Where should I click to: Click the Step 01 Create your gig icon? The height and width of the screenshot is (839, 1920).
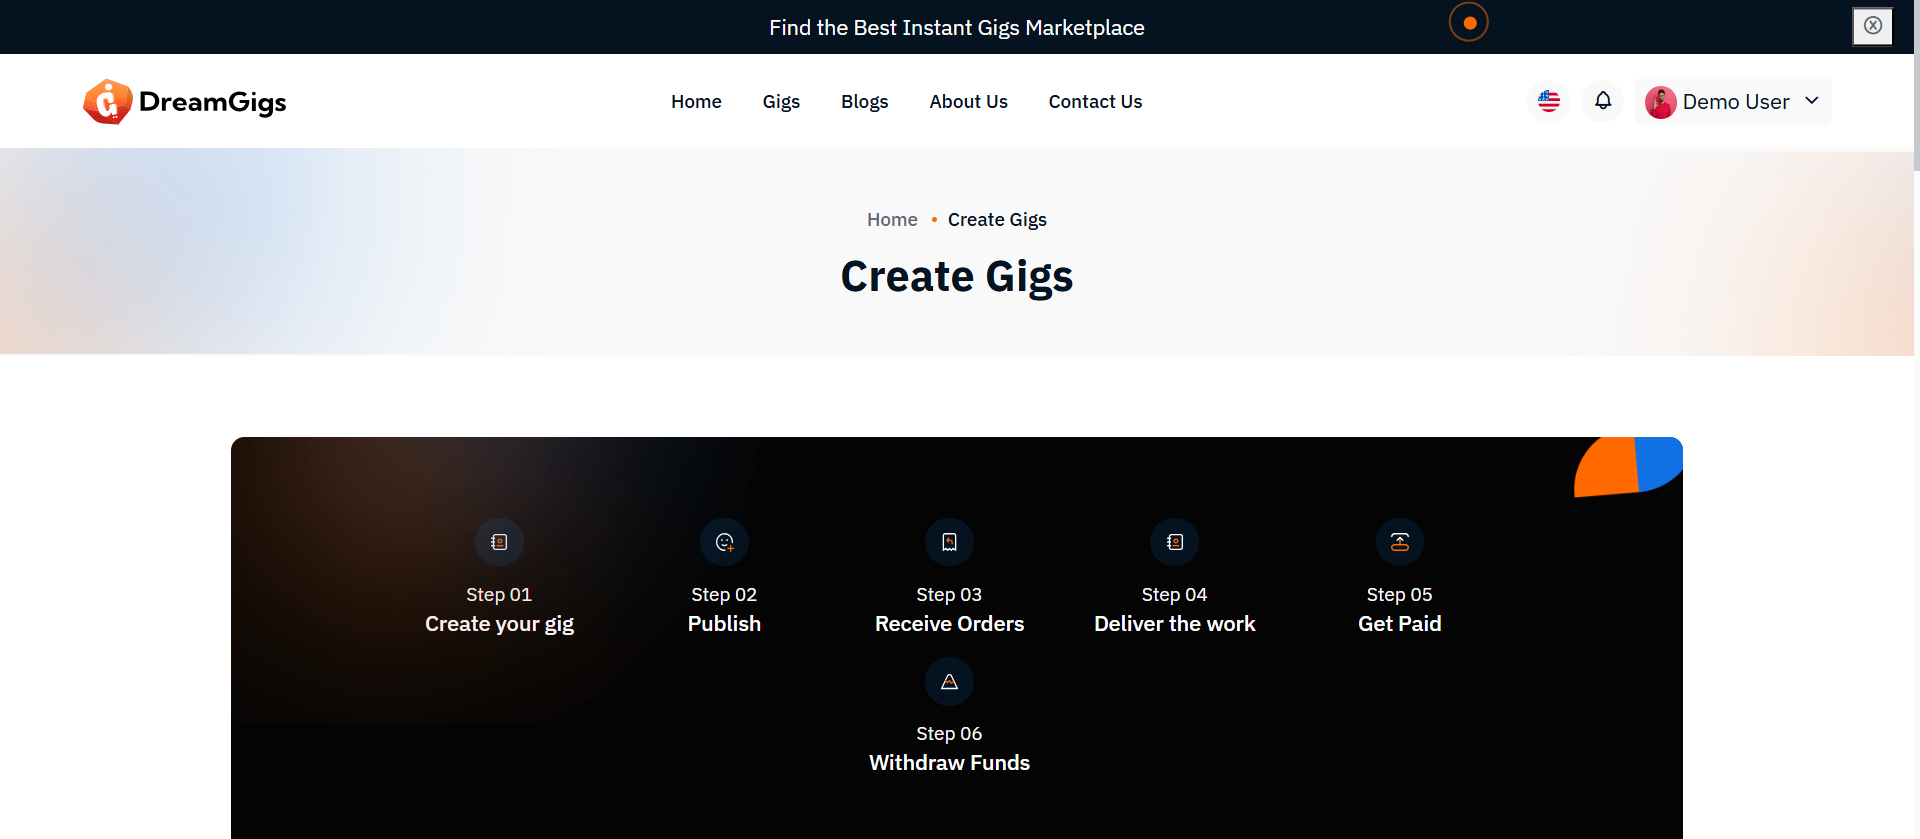point(499,542)
